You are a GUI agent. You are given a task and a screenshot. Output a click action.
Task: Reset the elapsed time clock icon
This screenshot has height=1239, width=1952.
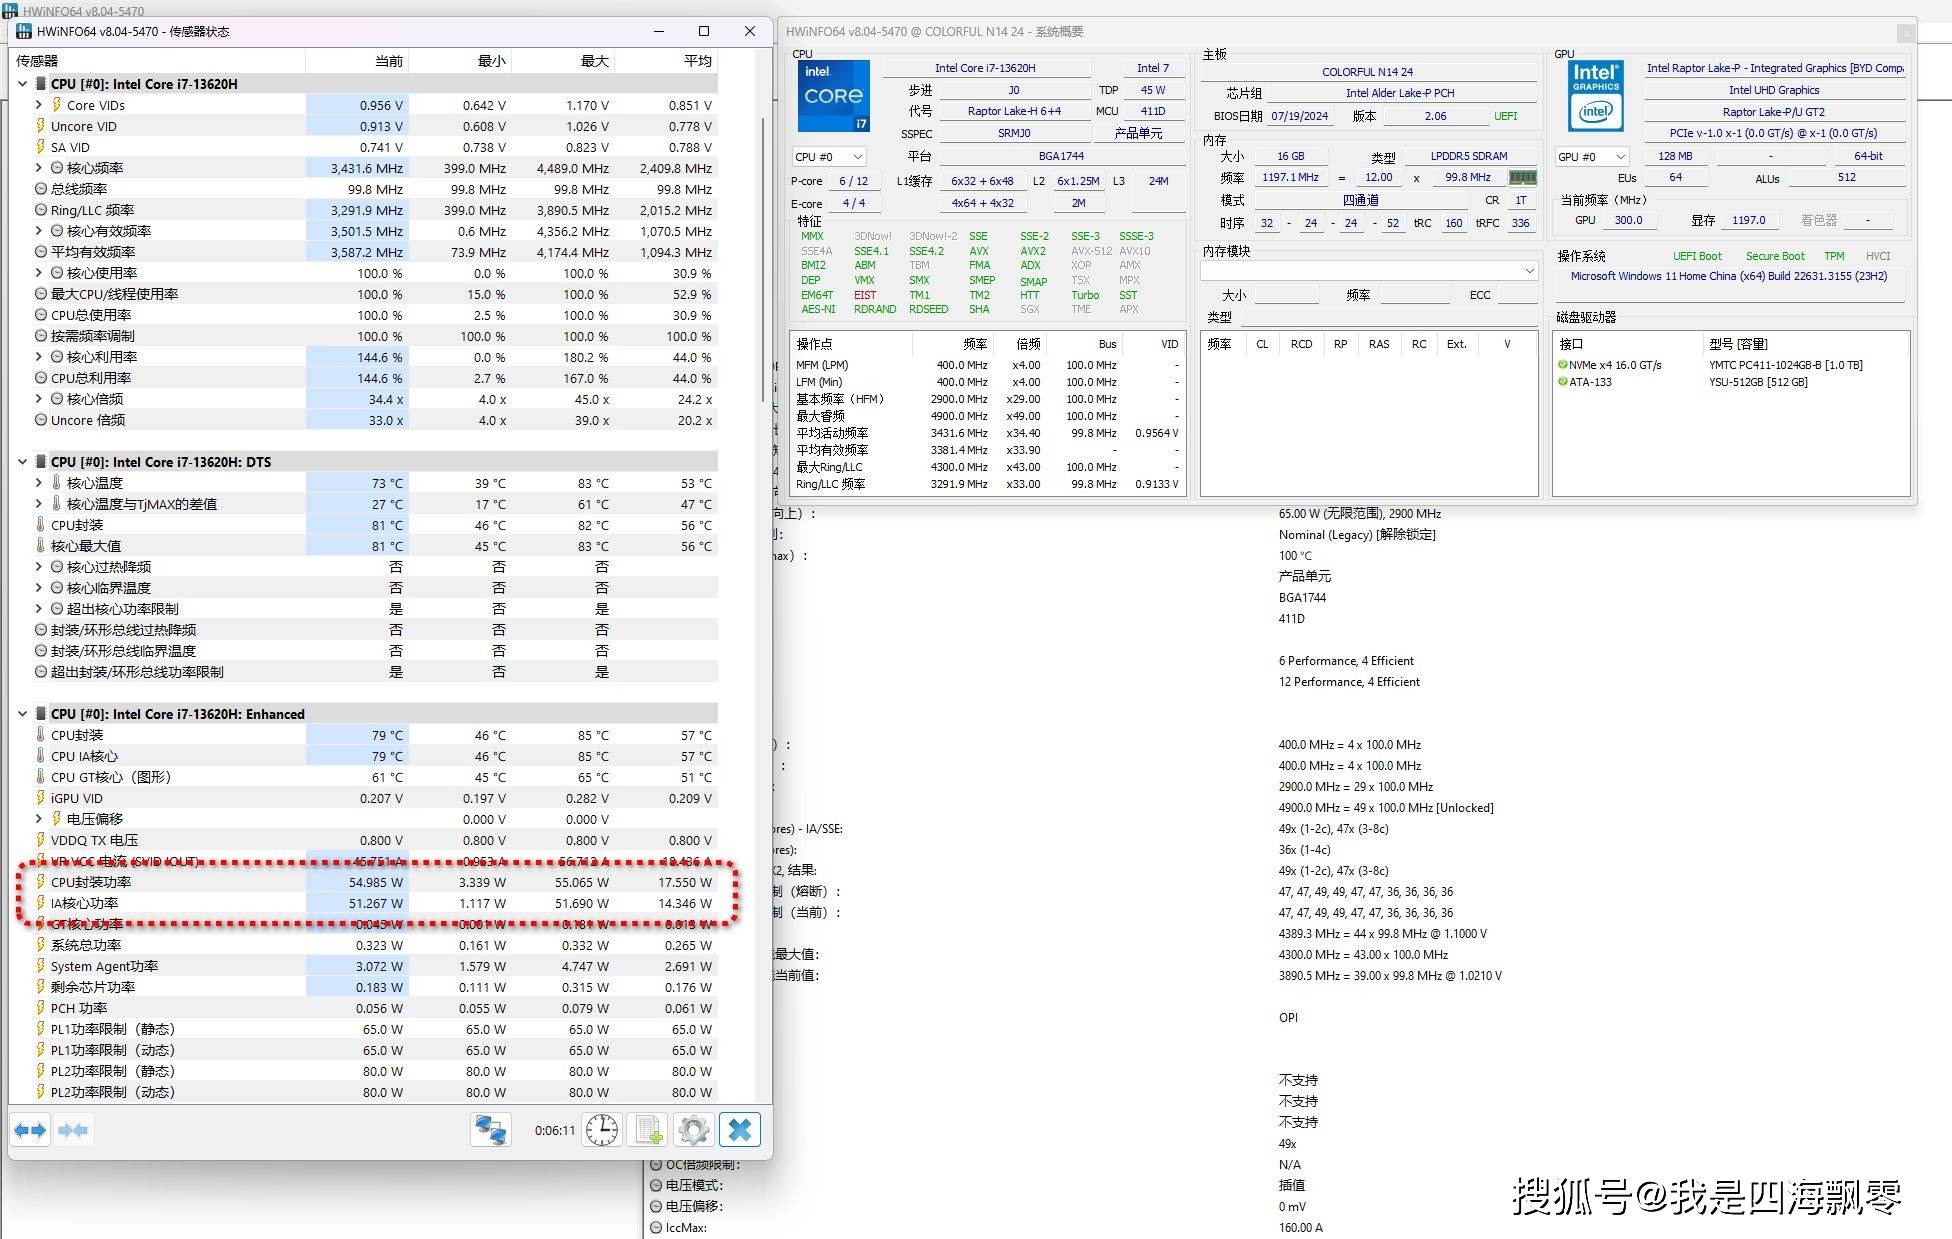click(602, 1130)
